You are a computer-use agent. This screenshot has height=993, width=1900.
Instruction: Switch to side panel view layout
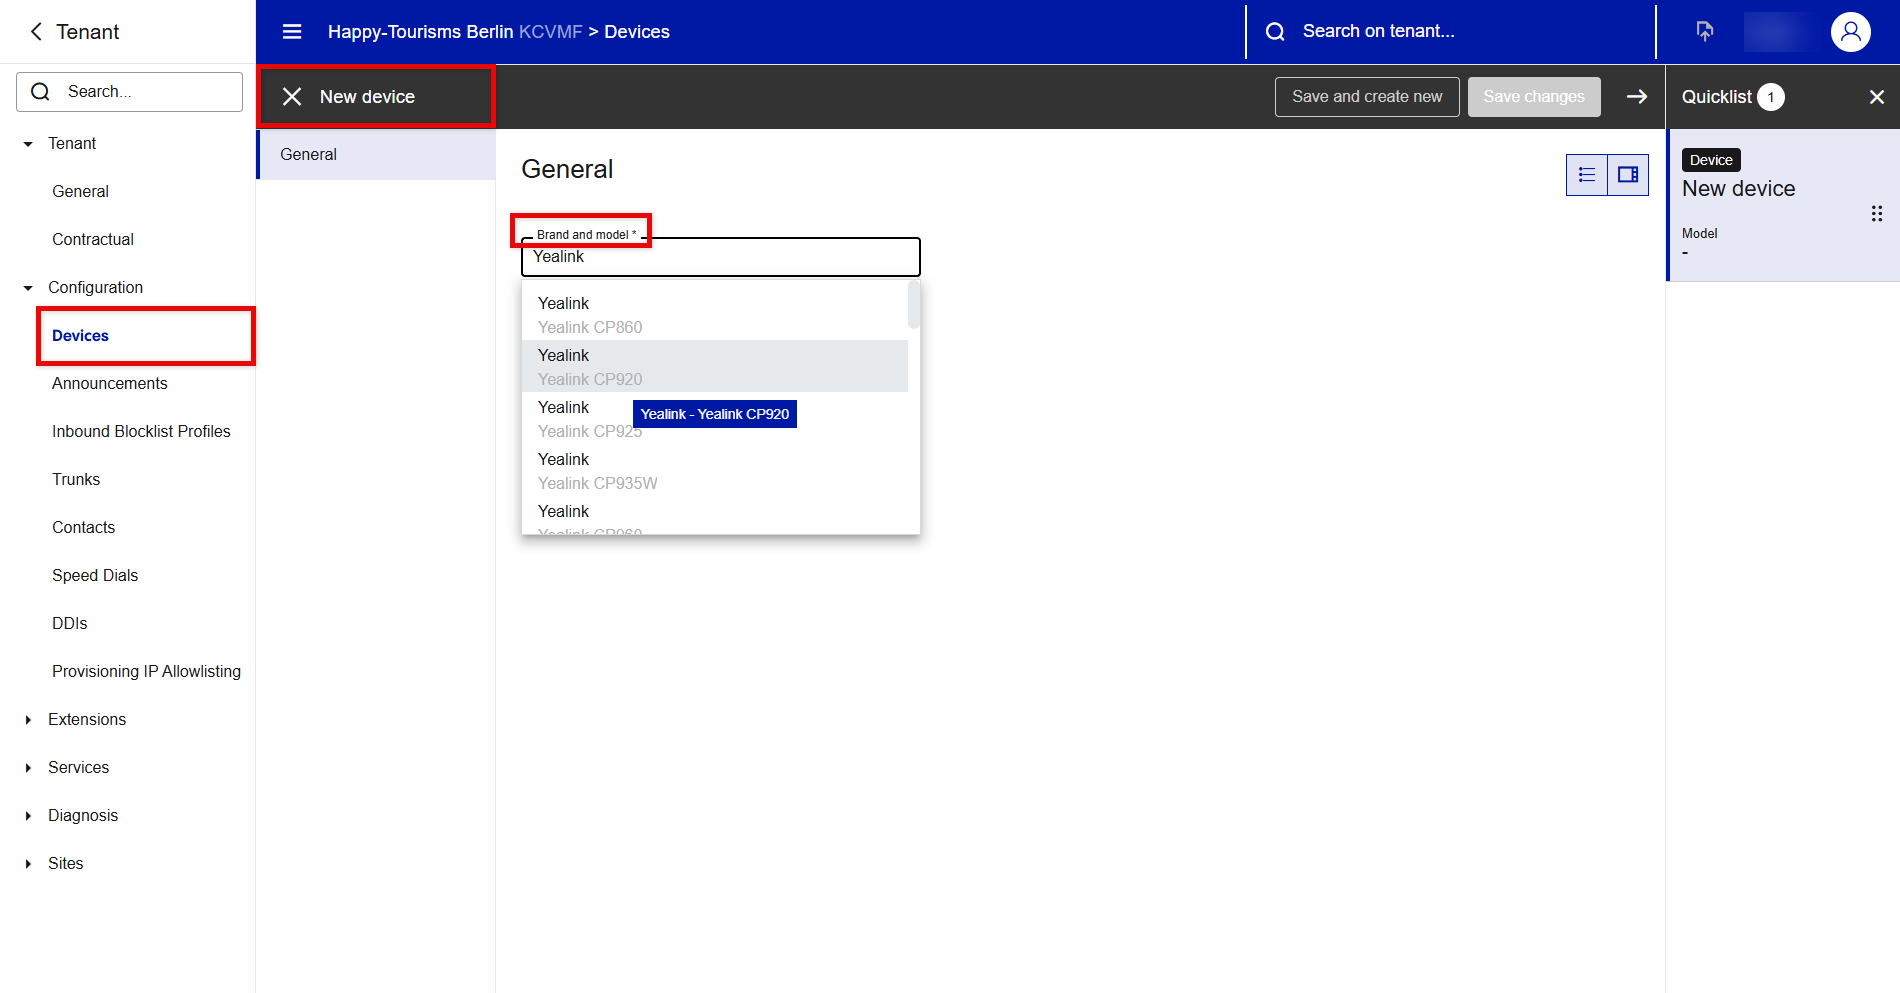(x=1628, y=175)
